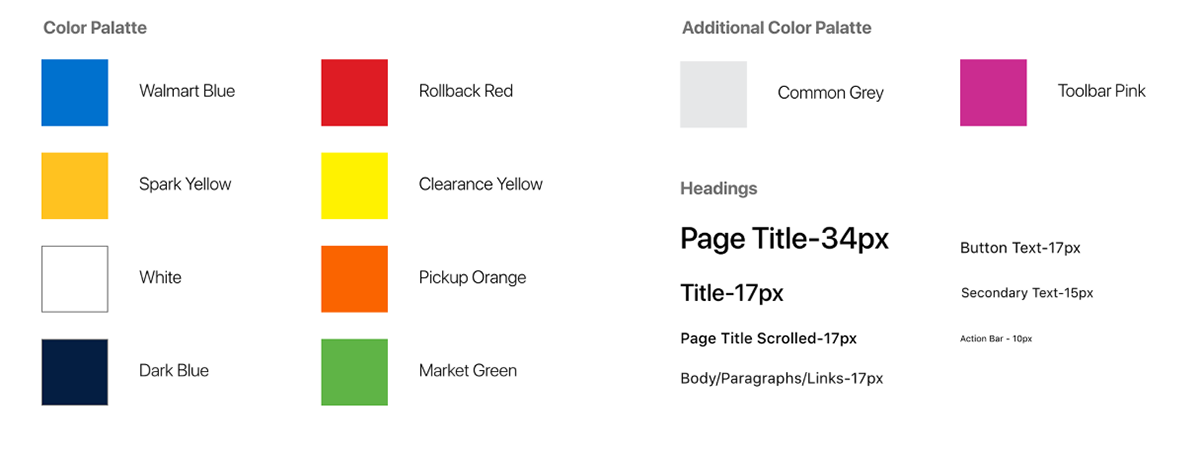This screenshot has width=1200, height=450.
Task: Click the Color Palatte heading
Action: tap(95, 28)
